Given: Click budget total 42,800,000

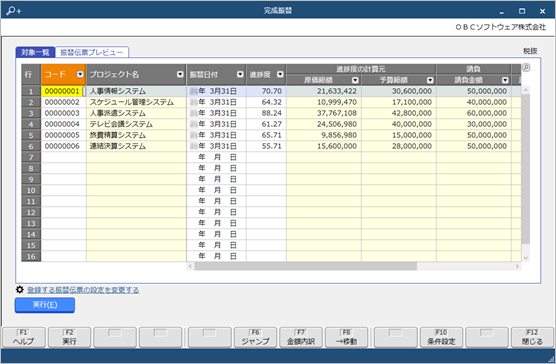Looking at the screenshot, I should 412,113.
